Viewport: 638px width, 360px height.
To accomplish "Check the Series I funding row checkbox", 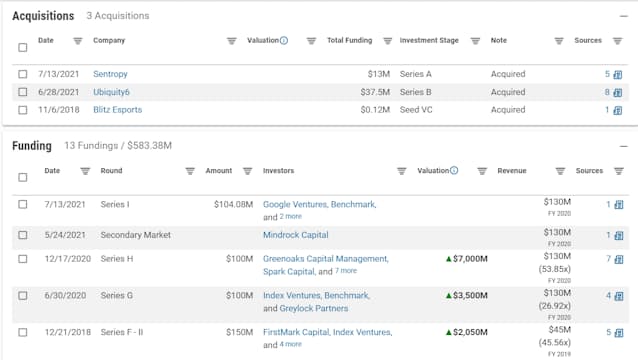I will pos(23,204).
